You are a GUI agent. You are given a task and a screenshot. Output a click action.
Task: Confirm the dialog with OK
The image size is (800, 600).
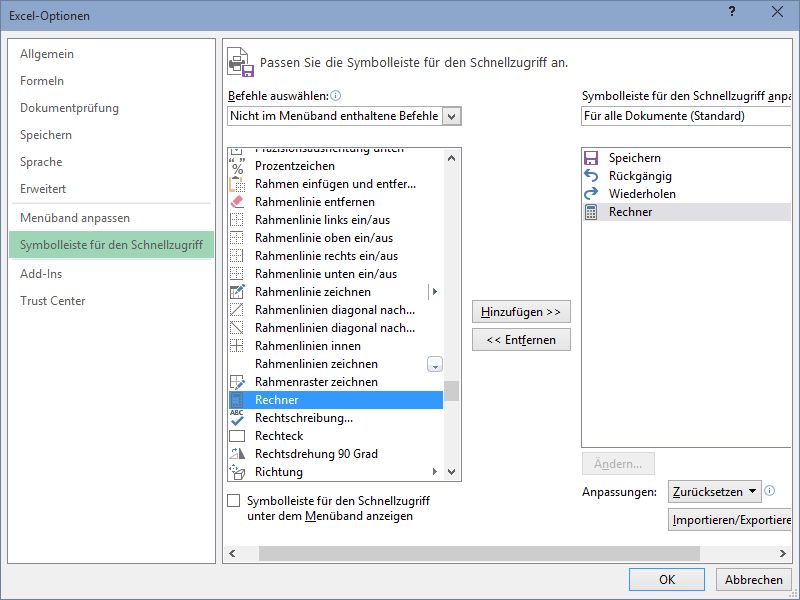(x=667, y=580)
